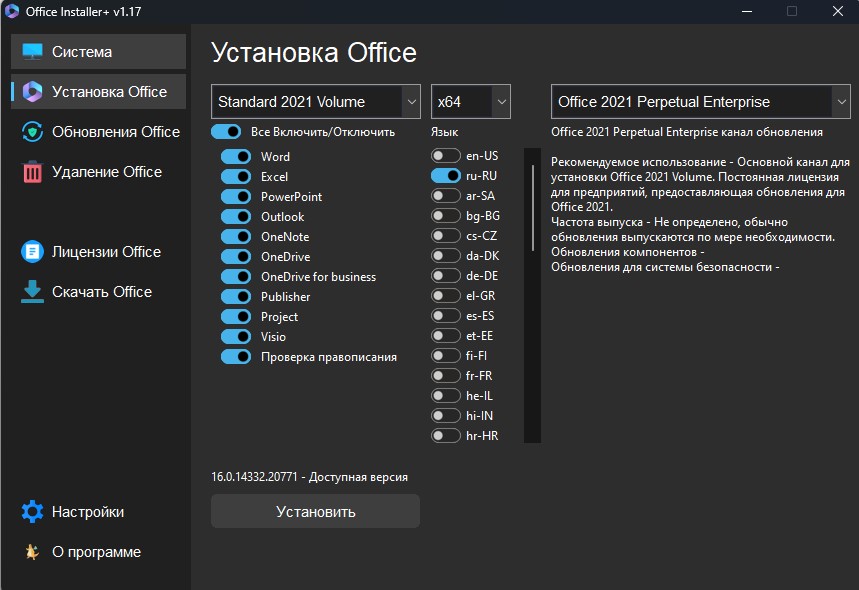
Task: Turn off the Outlook switch
Action: 236,216
